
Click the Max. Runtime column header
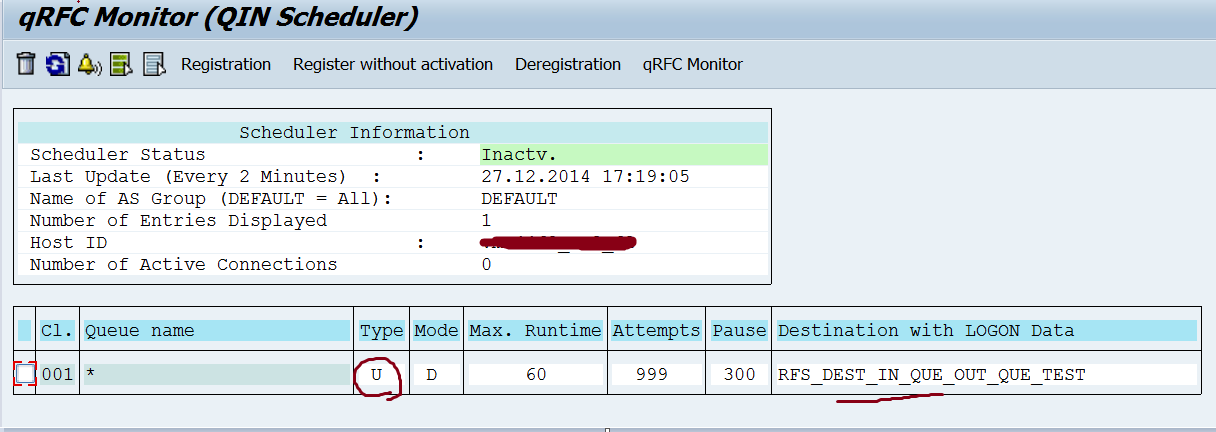pos(535,330)
